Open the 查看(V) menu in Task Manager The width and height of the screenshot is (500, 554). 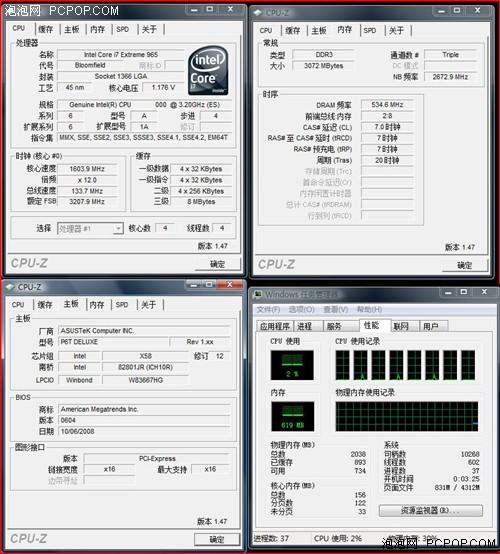(336, 310)
